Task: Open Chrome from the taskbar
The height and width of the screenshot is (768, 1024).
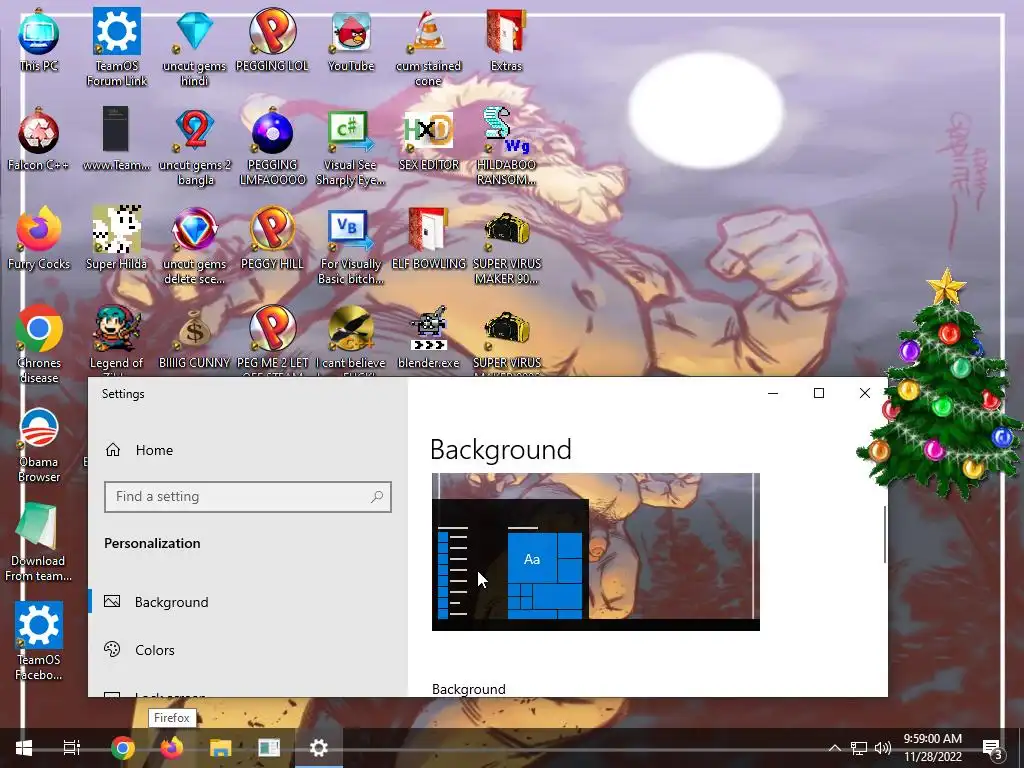Action: click(x=122, y=748)
